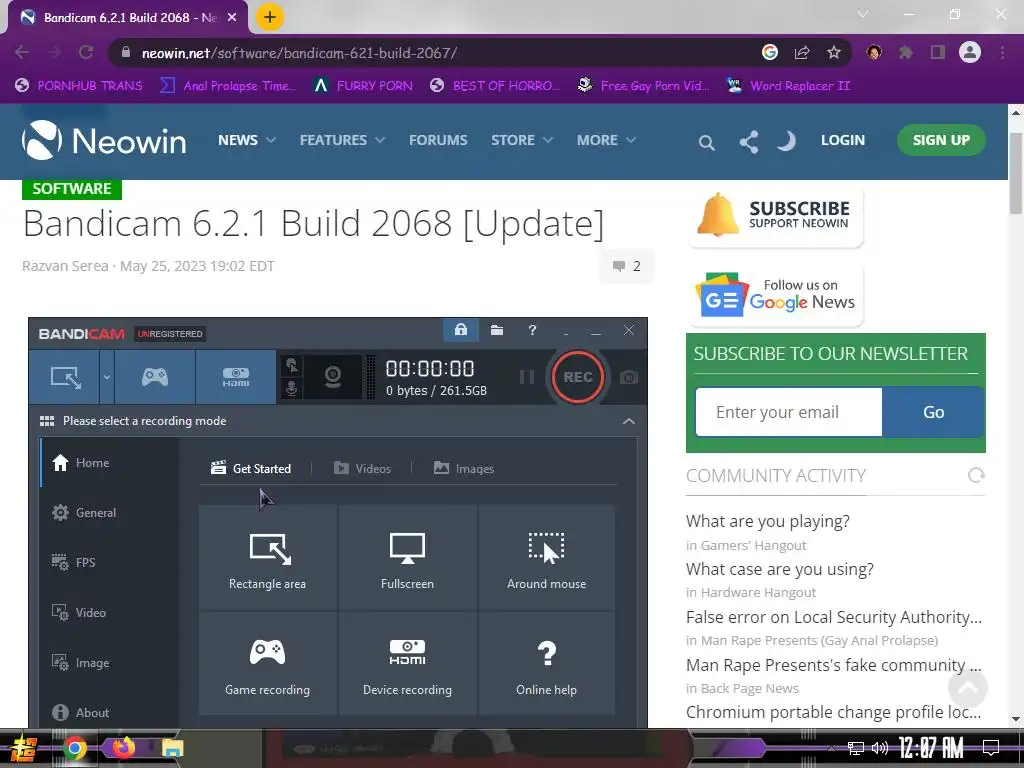Expand the NEWS menu

pos(247,140)
